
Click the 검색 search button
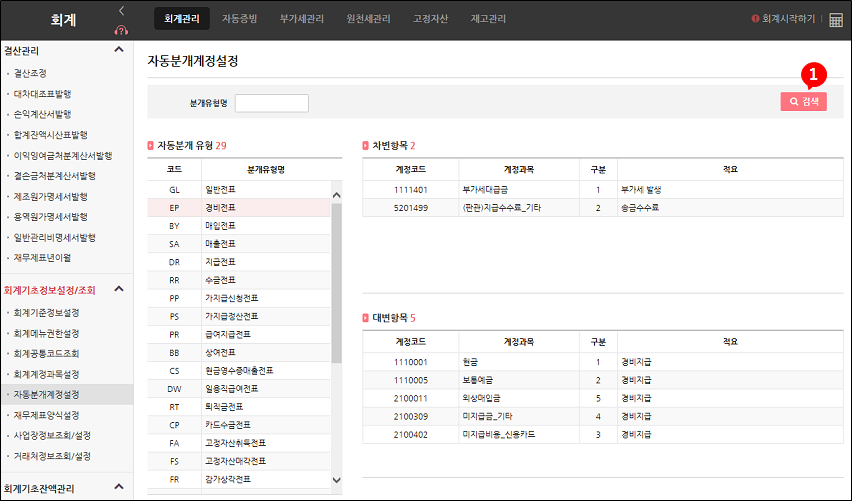804,102
